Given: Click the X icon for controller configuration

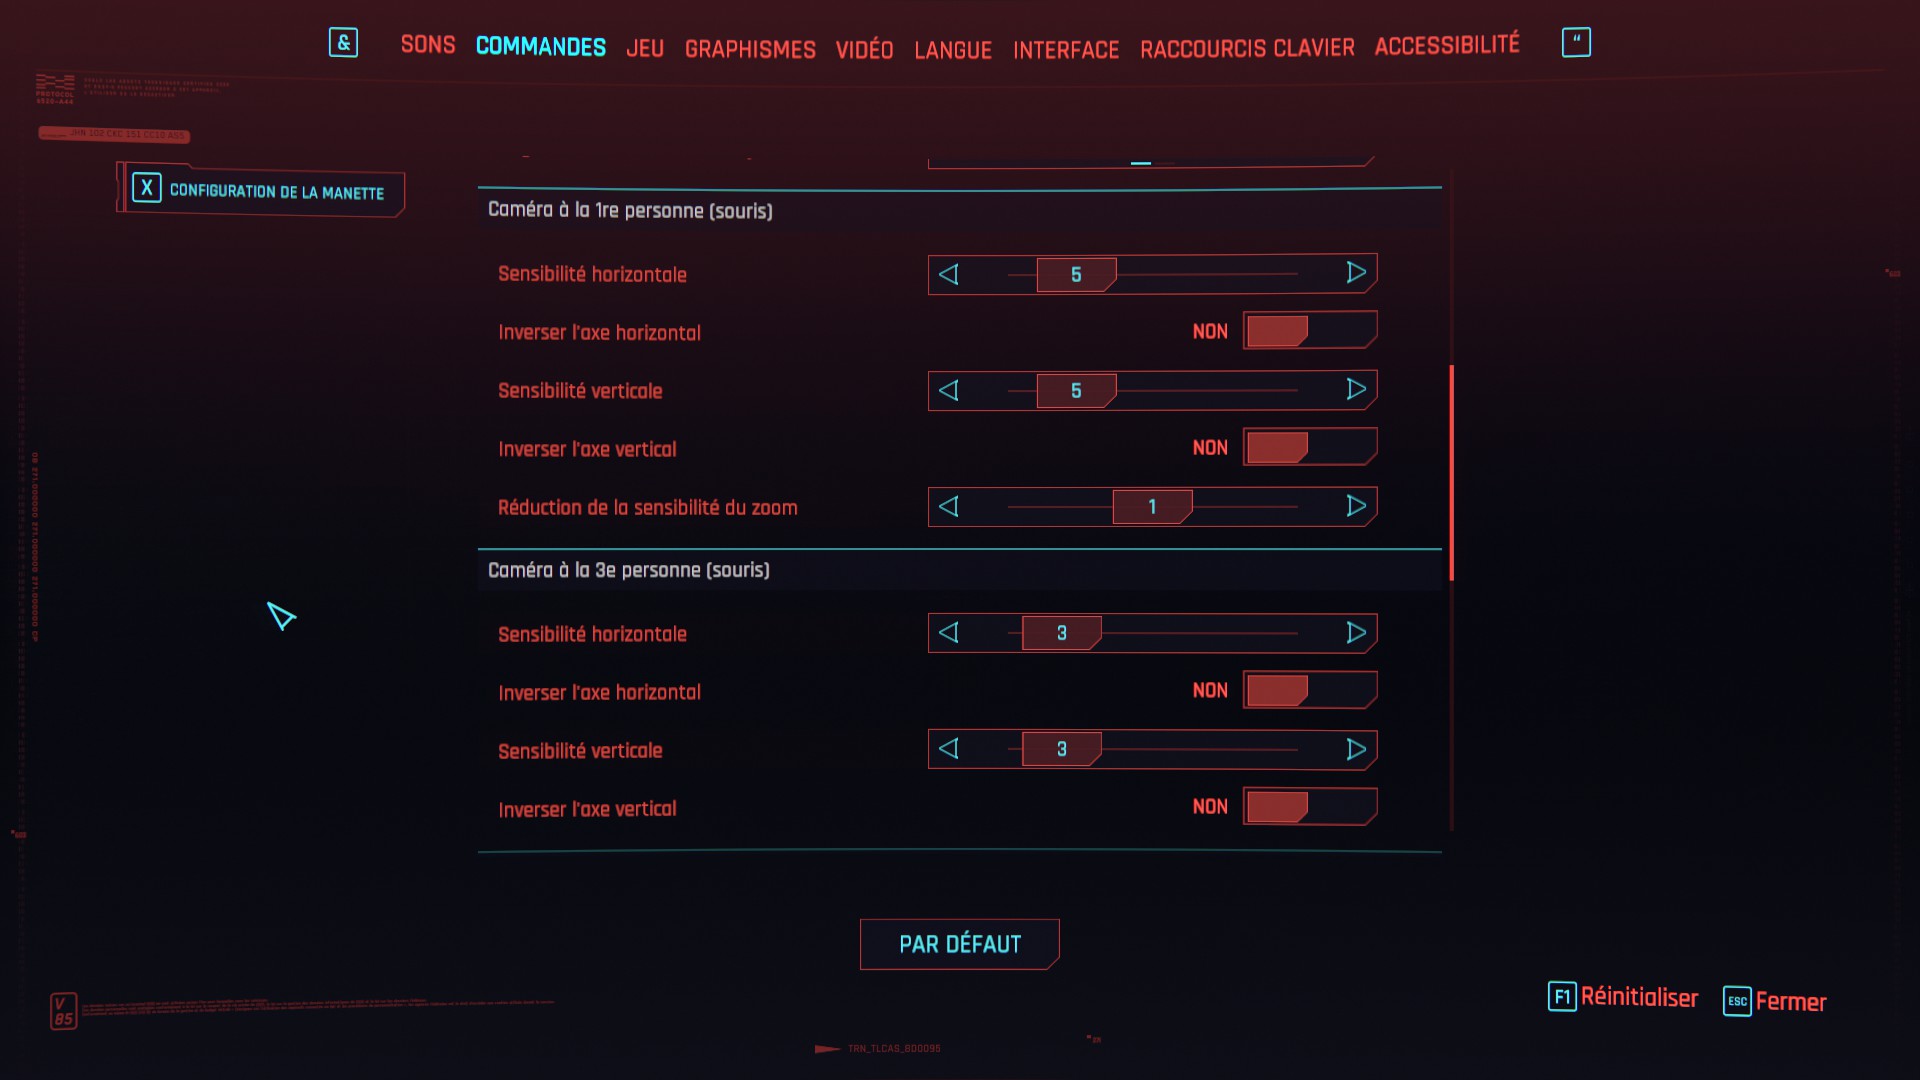Looking at the screenshot, I should click(x=147, y=188).
